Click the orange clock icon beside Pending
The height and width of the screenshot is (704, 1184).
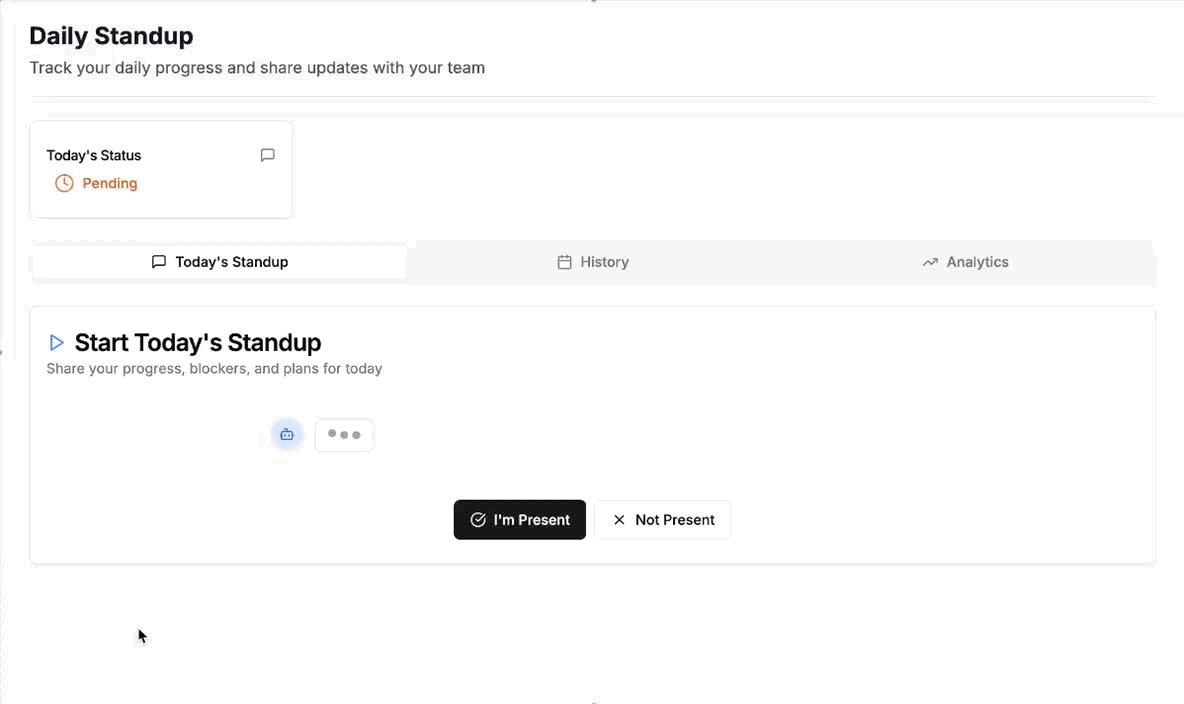coord(64,184)
